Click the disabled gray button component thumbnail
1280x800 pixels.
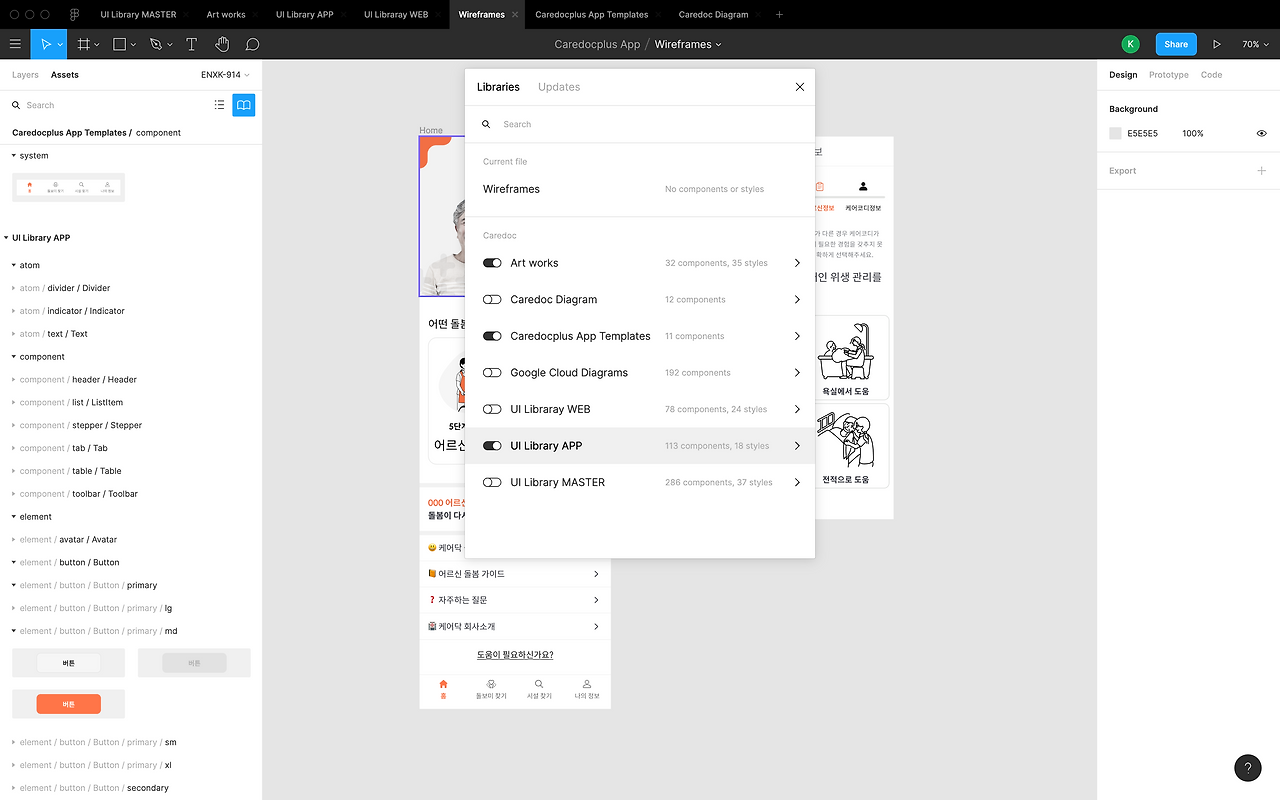click(x=194, y=663)
